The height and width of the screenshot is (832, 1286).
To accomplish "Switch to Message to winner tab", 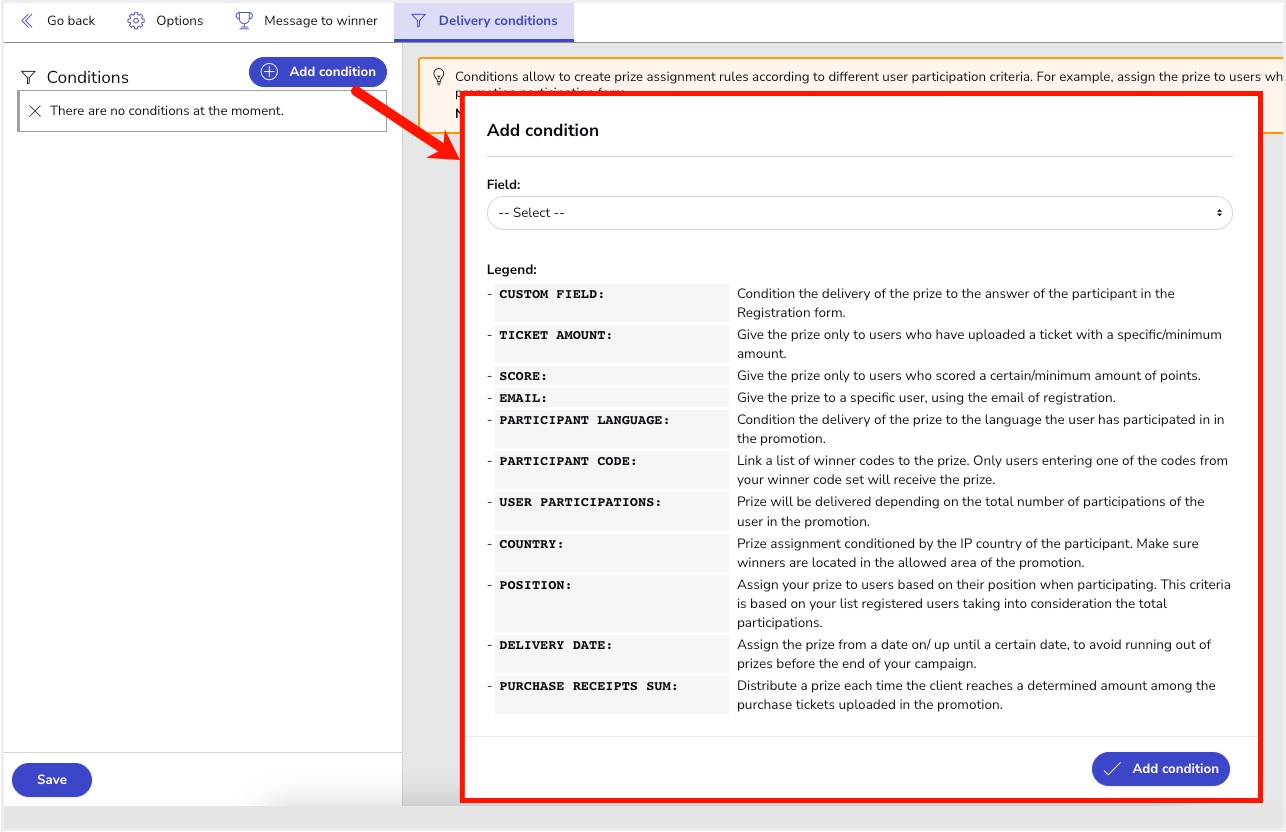I will (306, 20).
